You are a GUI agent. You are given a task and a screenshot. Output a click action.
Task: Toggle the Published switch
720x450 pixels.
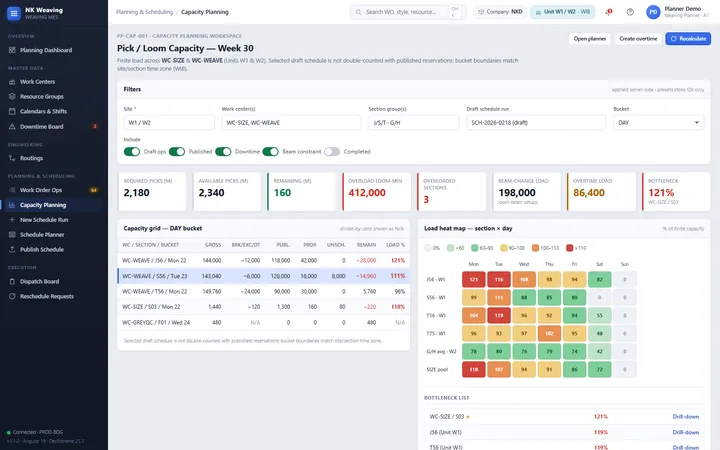(177, 152)
